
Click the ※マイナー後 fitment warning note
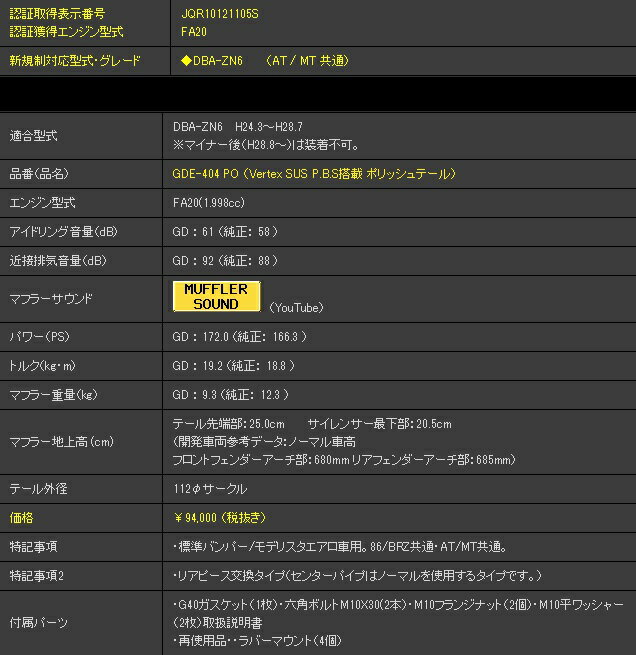click(266, 144)
